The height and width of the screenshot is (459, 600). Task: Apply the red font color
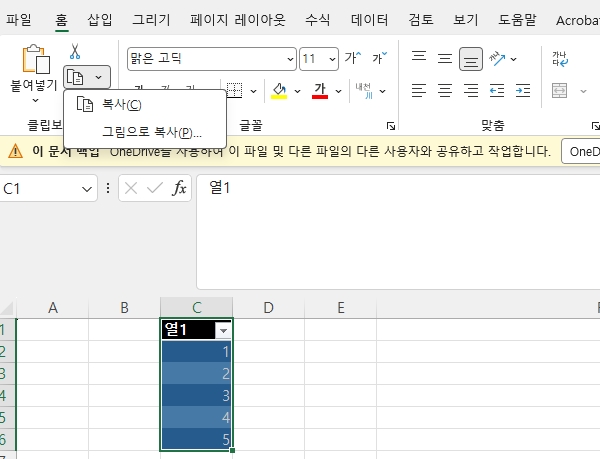coord(320,91)
